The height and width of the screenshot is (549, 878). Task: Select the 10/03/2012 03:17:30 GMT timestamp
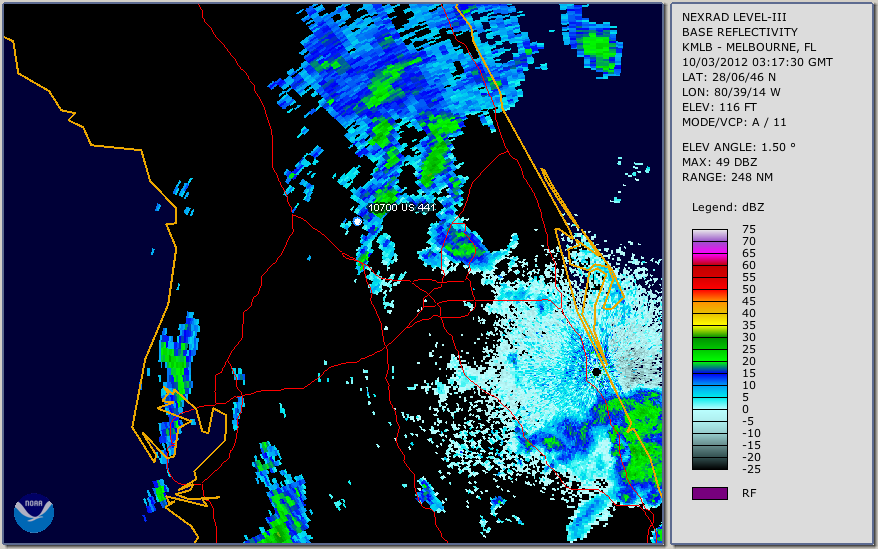(757, 62)
